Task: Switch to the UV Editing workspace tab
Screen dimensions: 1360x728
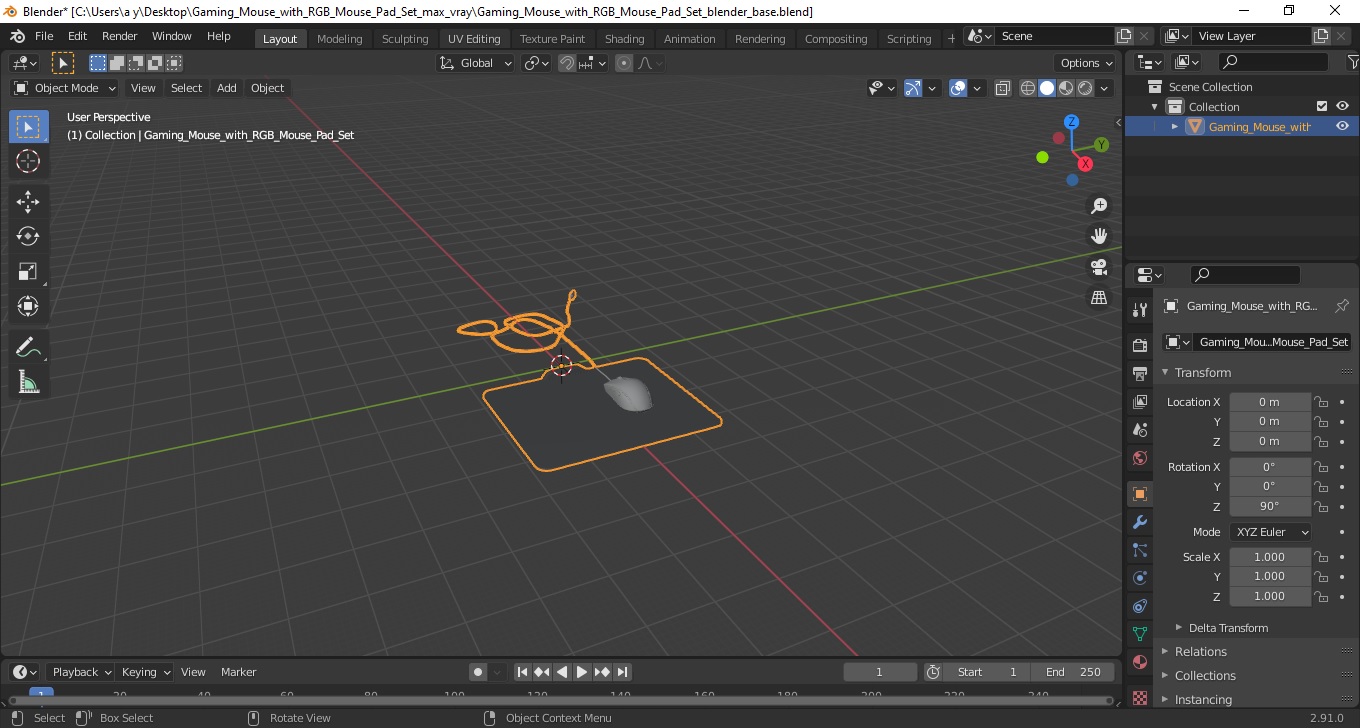Action: 474,38
